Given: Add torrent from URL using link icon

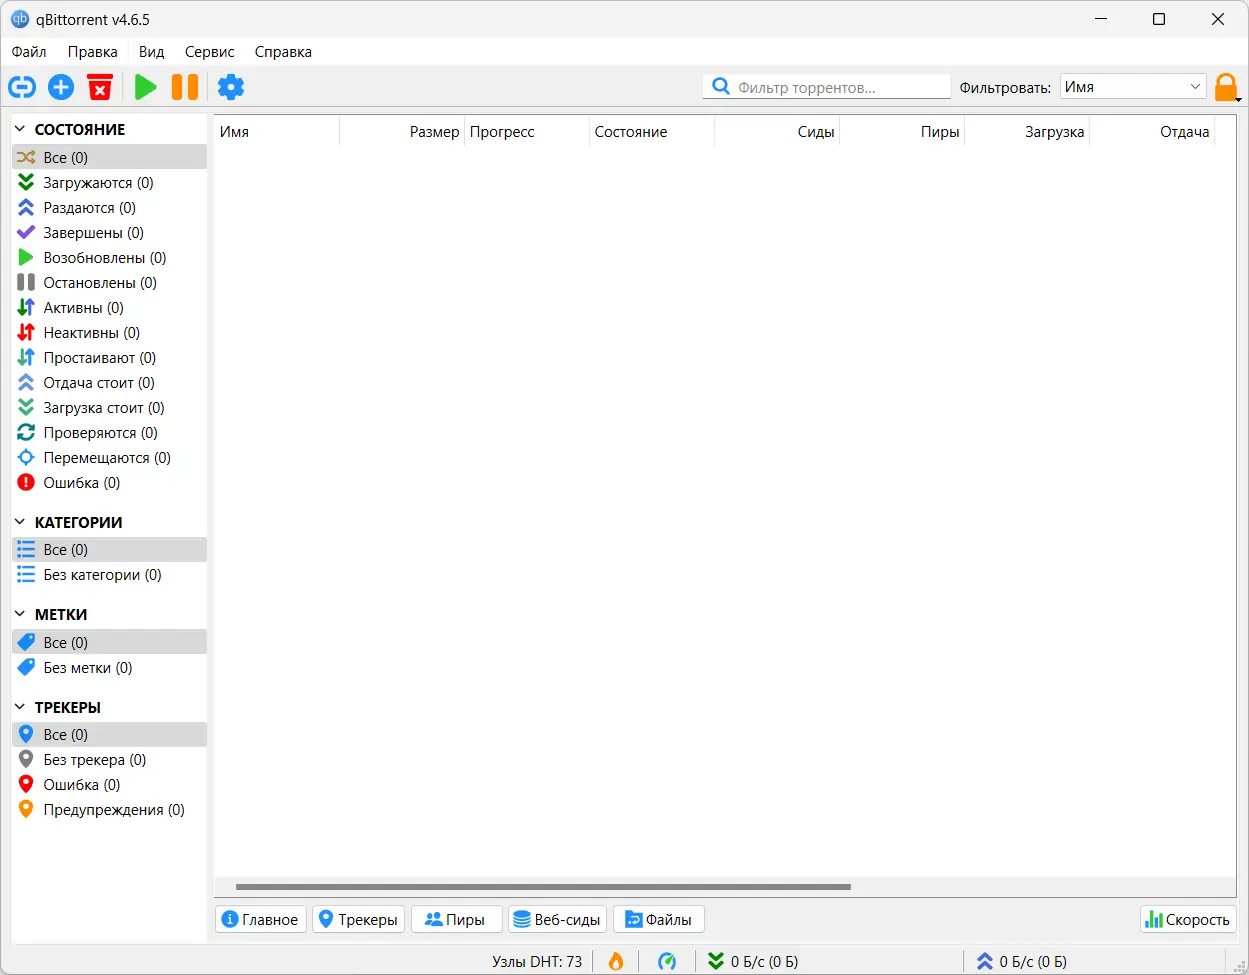Looking at the screenshot, I should [x=21, y=87].
